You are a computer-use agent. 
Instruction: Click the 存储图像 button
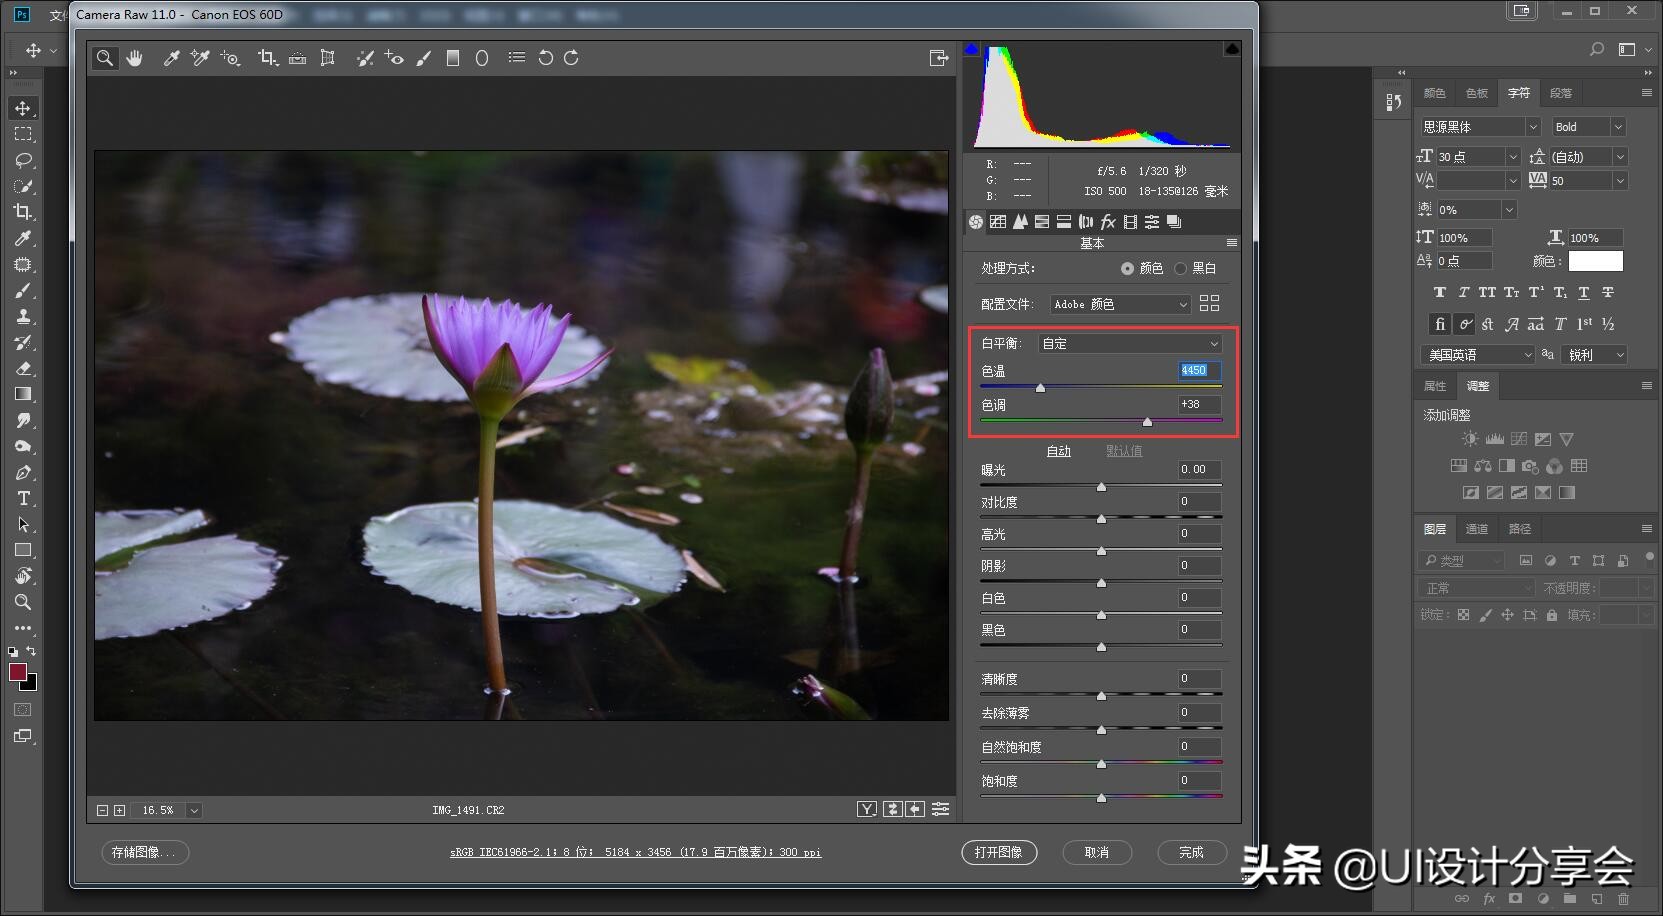pos(144,852)
